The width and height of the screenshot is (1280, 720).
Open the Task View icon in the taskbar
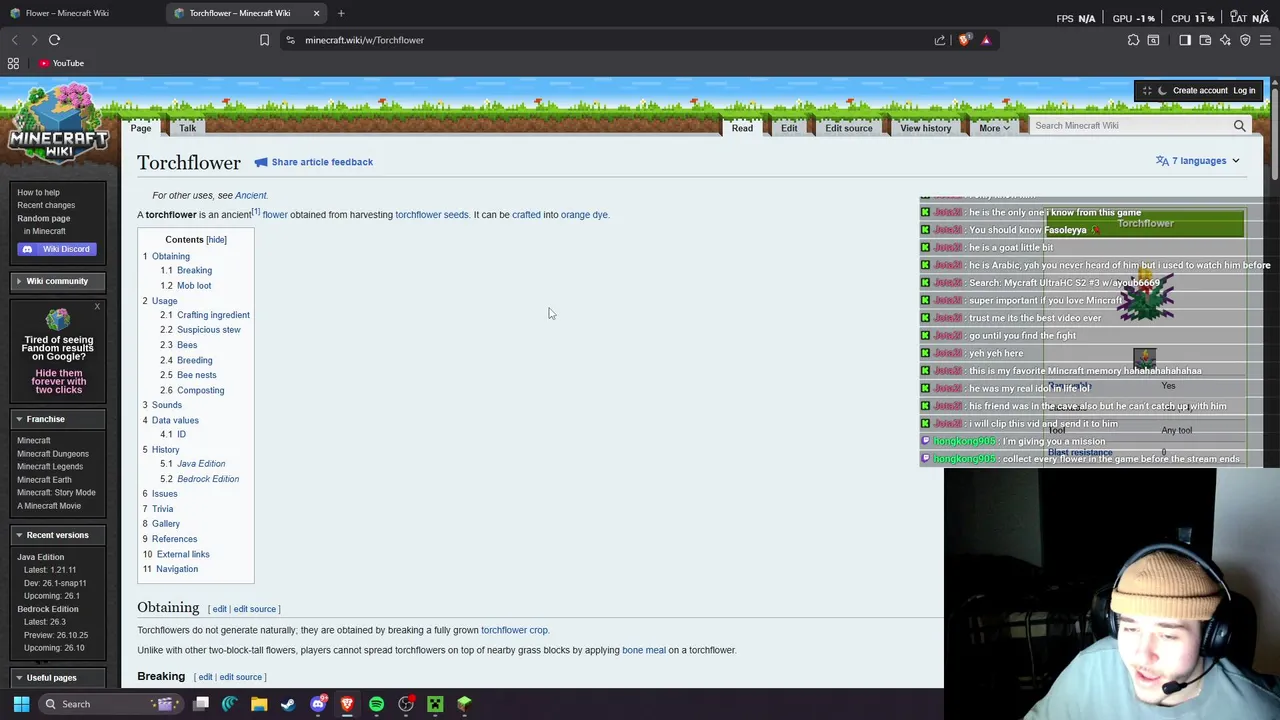(201, 704)
